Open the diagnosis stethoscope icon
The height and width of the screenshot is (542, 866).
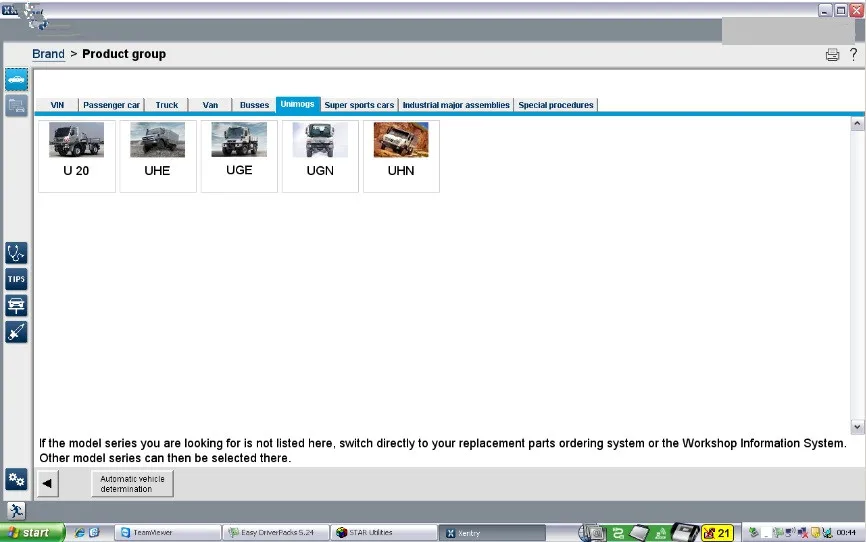click(17, 253)
